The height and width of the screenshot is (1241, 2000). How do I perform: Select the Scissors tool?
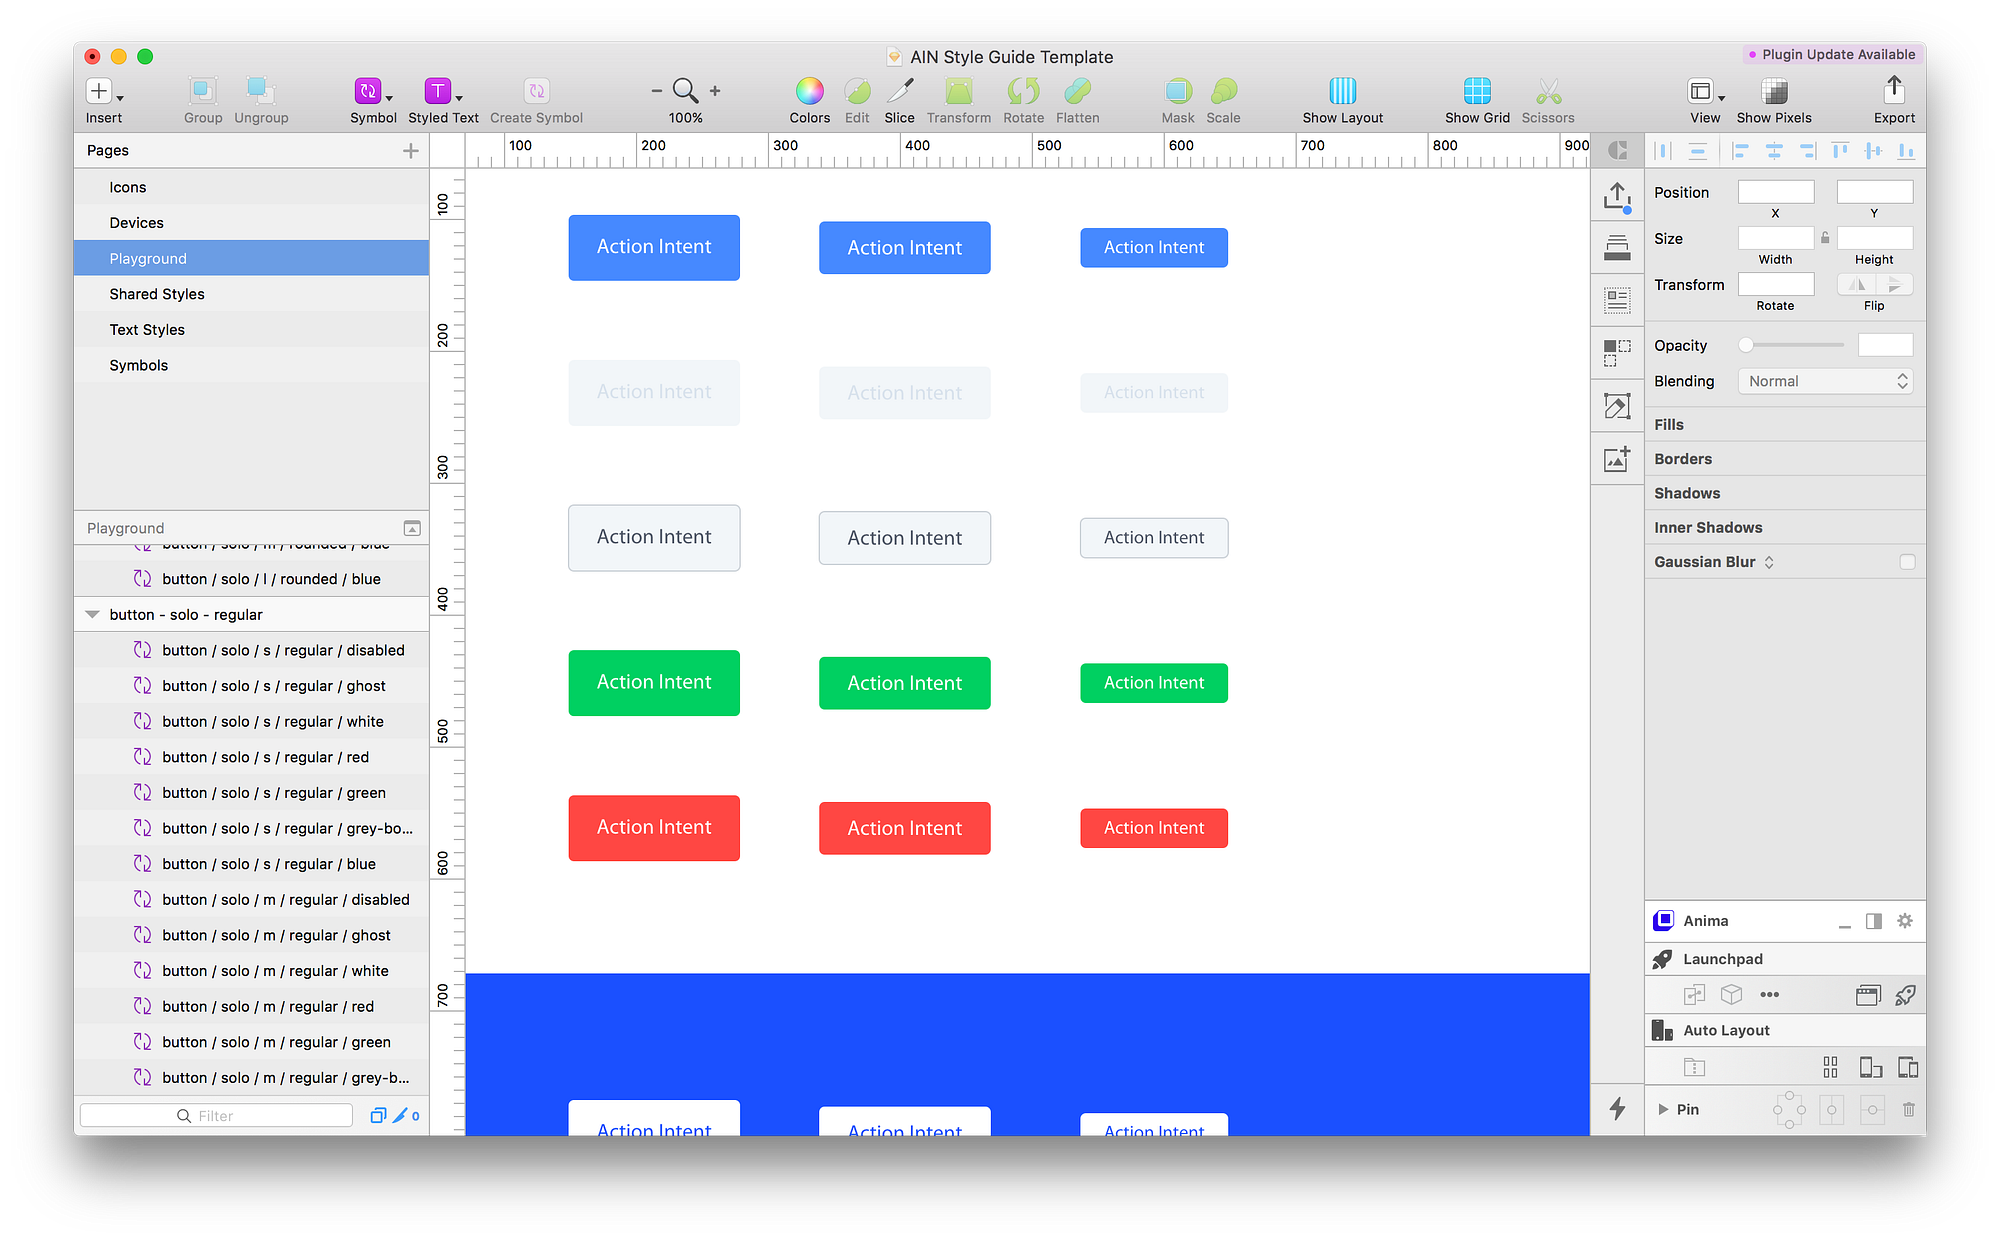point(1548,91)
